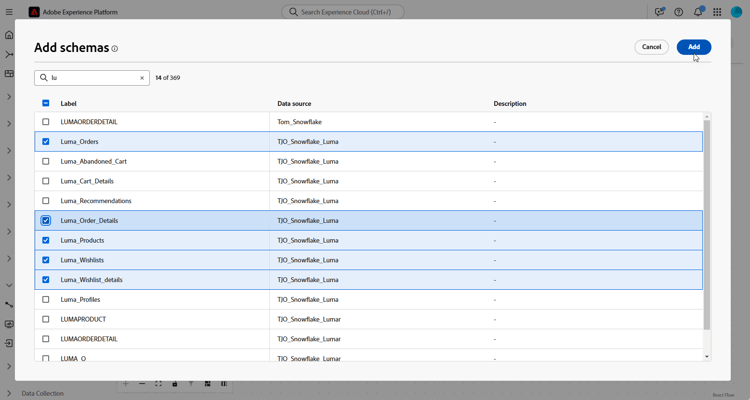Check the Luma_Abandoned_Cart checkbox
Screen dimensions: 750x400
coord(45,161)
